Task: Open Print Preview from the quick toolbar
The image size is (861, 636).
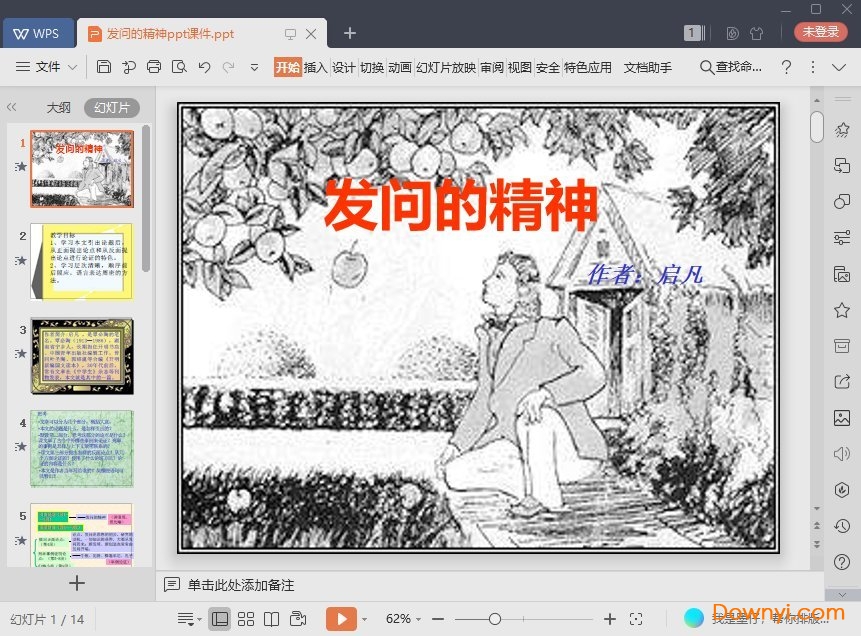Action: pyautogui.click(x=179, y=67)
